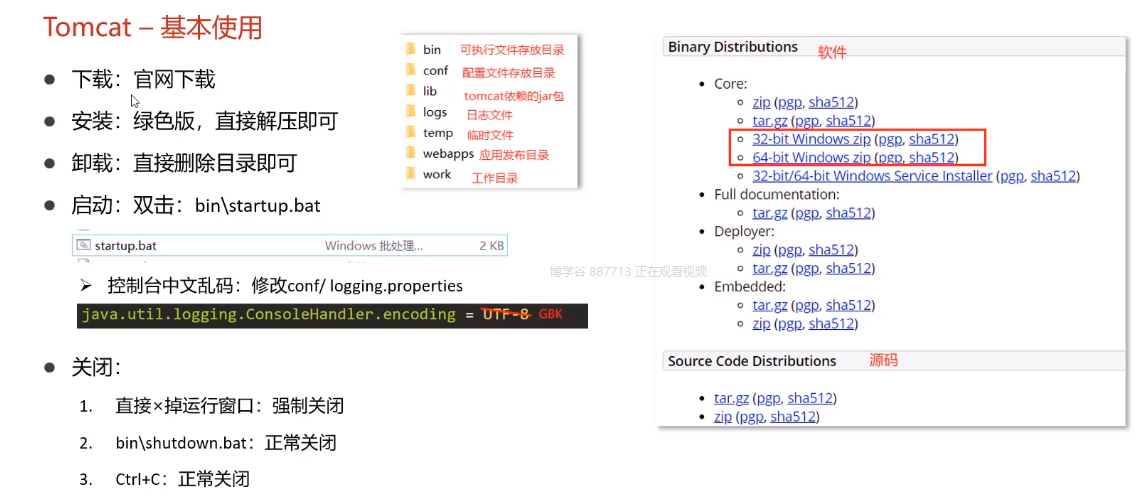Select the bin folder icon
Image resolution: width=1146 pixels, height=500 pixels.
[x=409, y=50]
